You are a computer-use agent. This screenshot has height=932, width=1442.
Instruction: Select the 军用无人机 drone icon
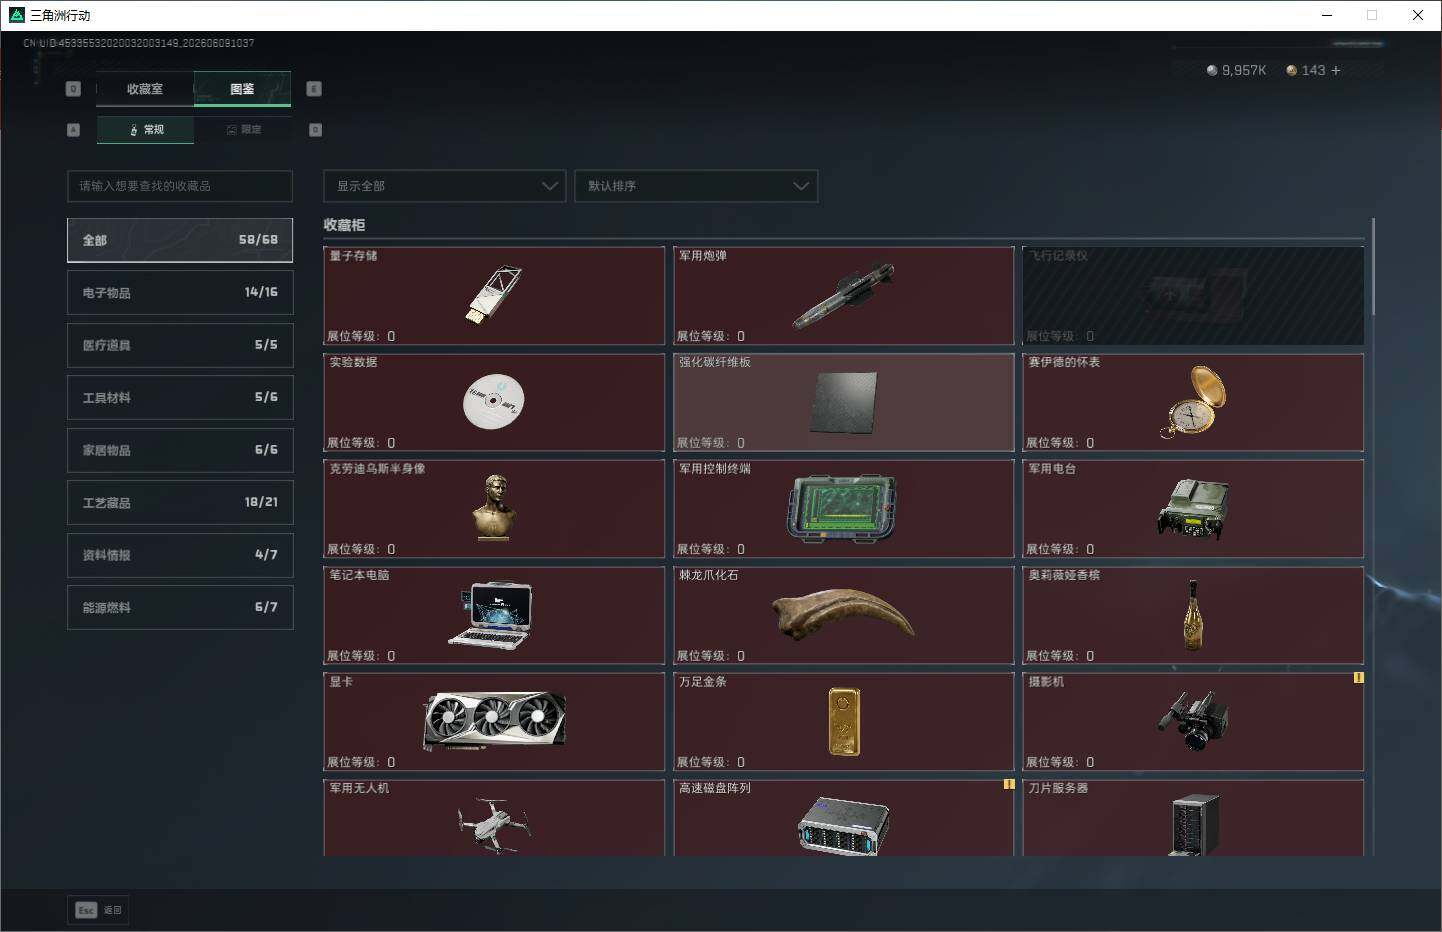[494, 825]
